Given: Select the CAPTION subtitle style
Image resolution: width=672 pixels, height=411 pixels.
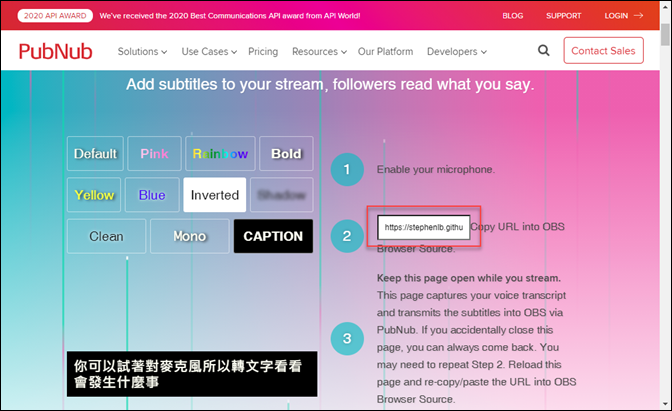Looking at the screenshot, I should point(273,236).
